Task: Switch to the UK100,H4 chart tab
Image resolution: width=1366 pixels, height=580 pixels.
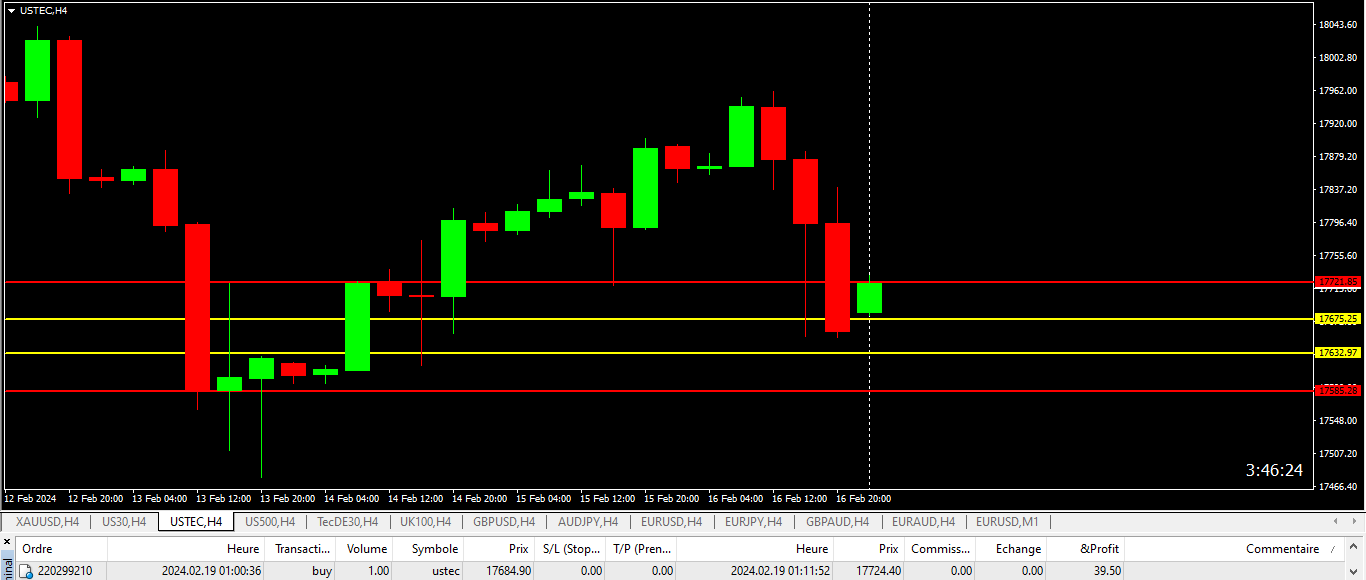Action: [x=425, y=522]
